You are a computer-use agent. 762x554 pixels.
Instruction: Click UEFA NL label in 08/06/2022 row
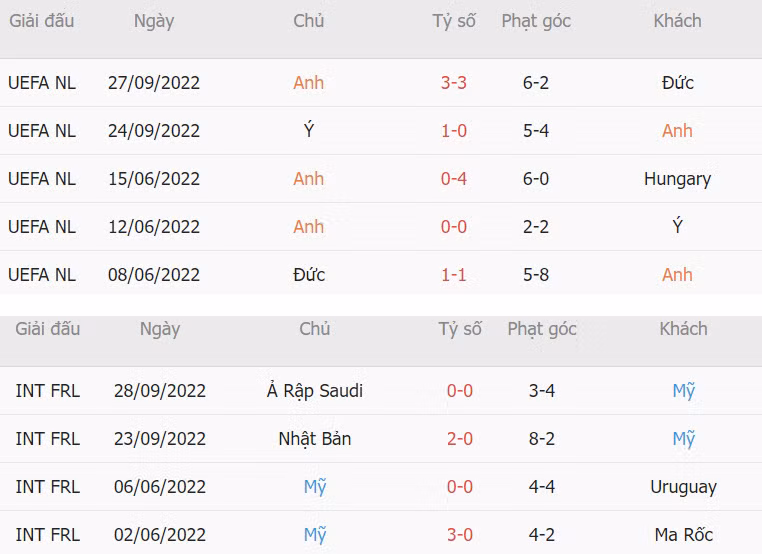click(42, 275)
